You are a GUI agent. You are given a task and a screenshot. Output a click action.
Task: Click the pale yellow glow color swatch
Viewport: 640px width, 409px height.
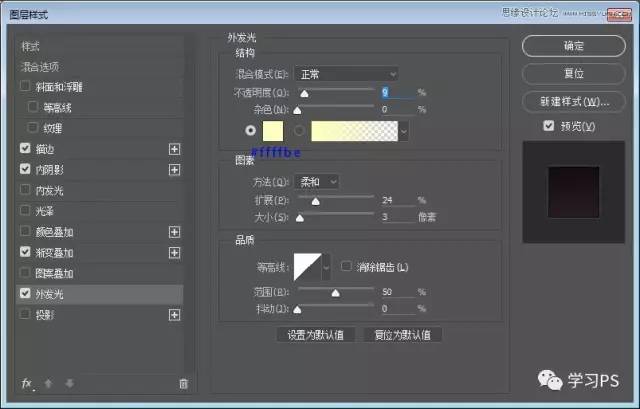pos(274,130)
